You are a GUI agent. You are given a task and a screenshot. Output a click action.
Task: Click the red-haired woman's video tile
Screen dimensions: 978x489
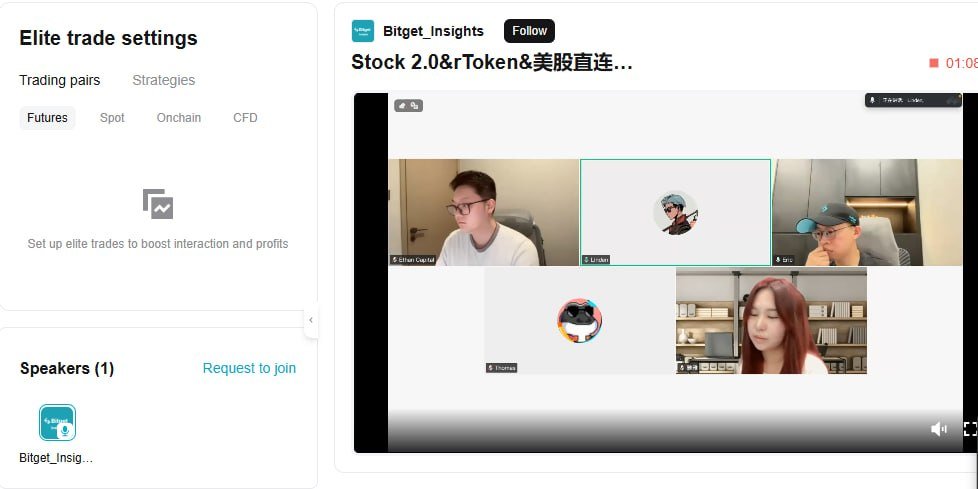coord(772,321)
